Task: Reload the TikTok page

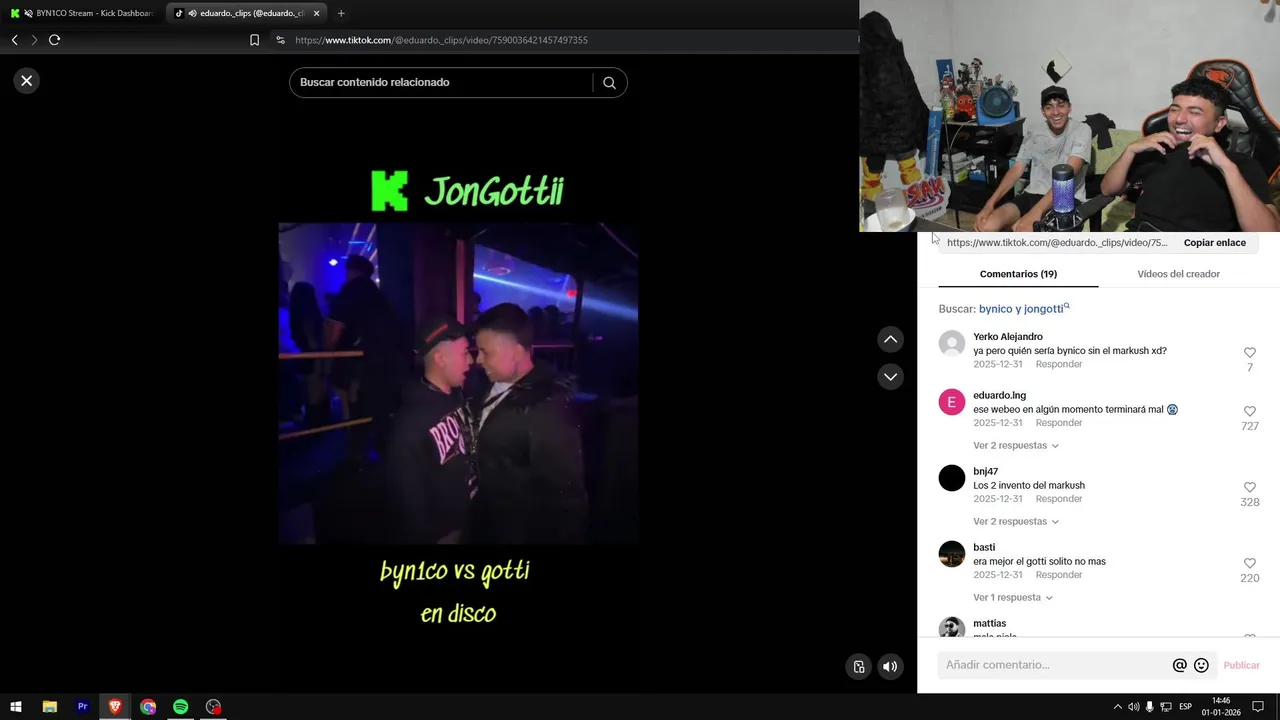Action: coord(55,40)
